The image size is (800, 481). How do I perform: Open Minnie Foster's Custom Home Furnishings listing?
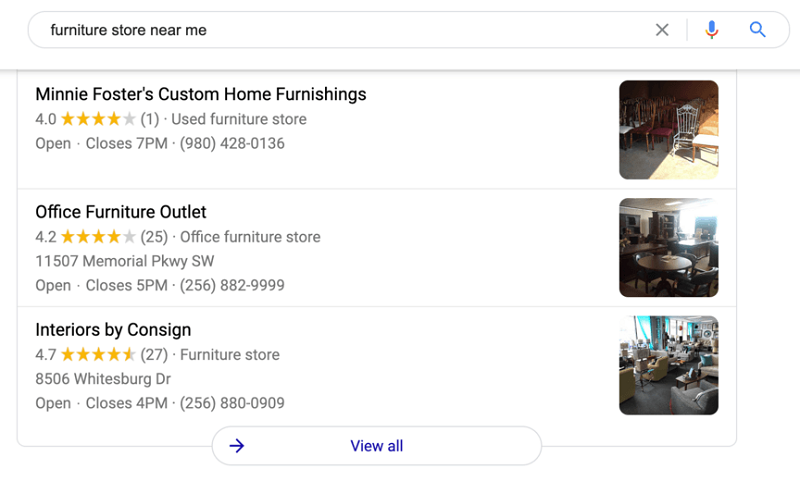201,94
